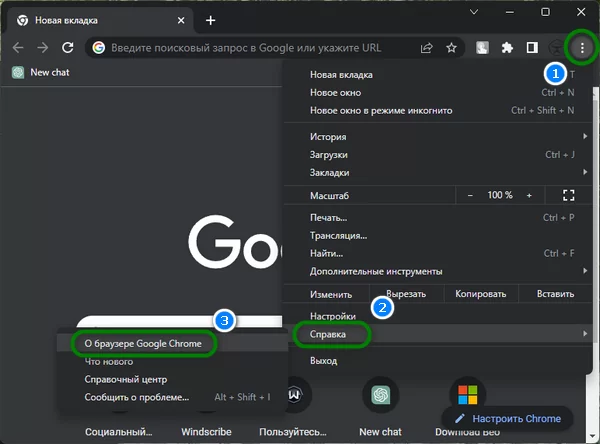The image size is (600, 444).
Task: Open a new tab with plus button
Action: coord(210,20)
